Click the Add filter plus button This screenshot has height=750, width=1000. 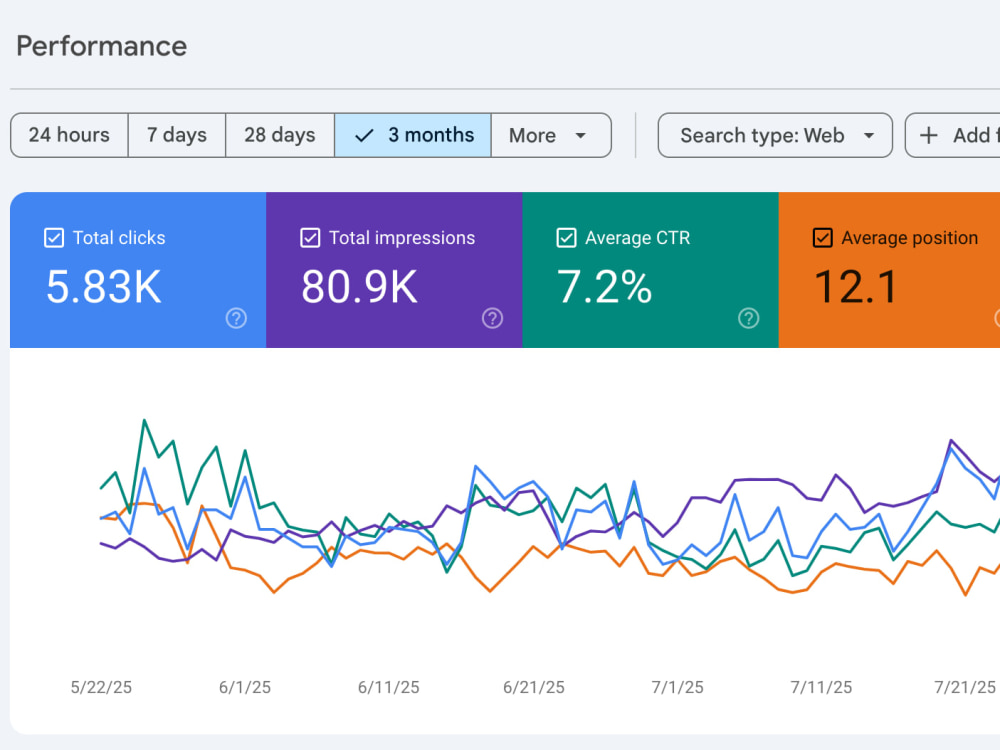tap(953, 135)
